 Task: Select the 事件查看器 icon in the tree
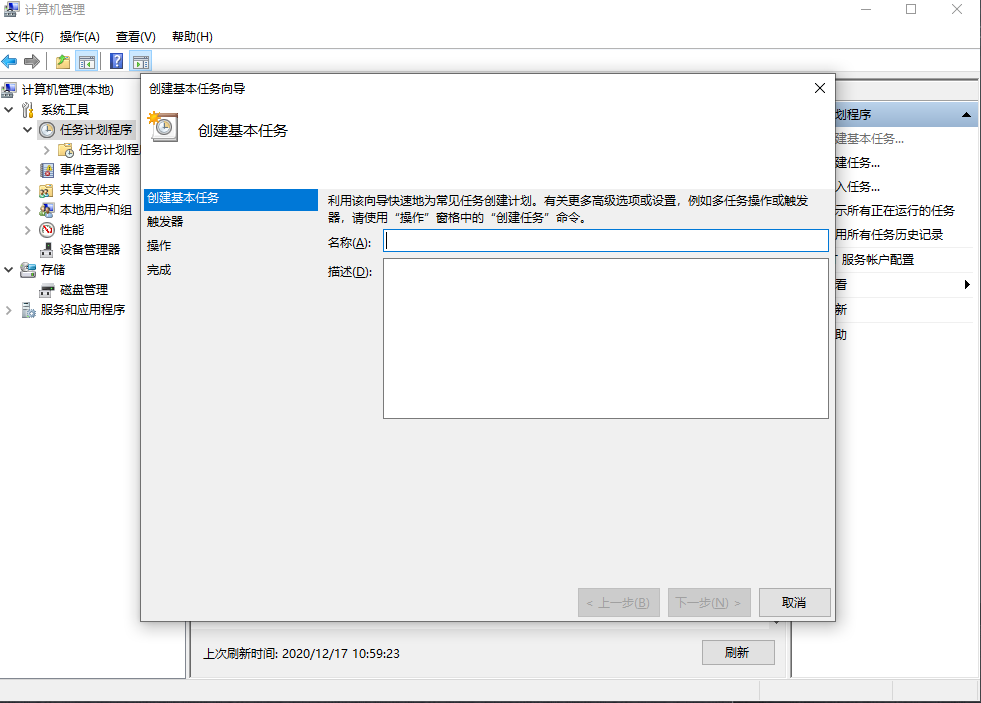click(x=48, y=169)
